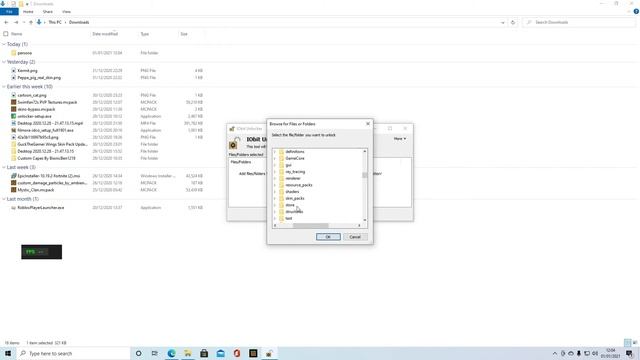Screen dimensions: 640x360
Task: Select the filmora setup exe icon
Action: pos(13,130)
